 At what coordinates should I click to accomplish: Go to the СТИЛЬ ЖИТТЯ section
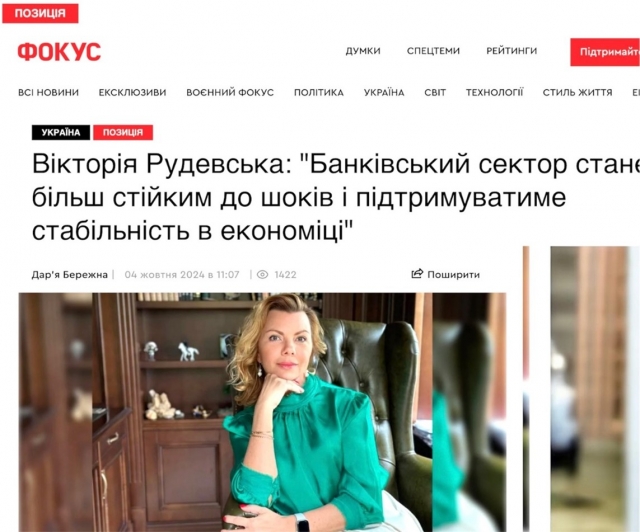pos(578,93)
